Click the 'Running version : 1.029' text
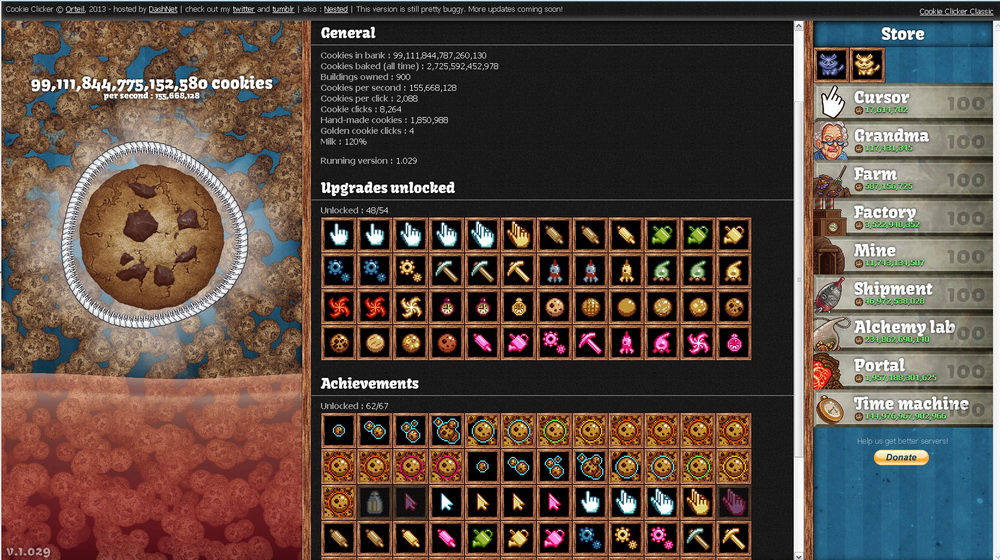This screenshot has width=1000, height=560. click(369, 161)
